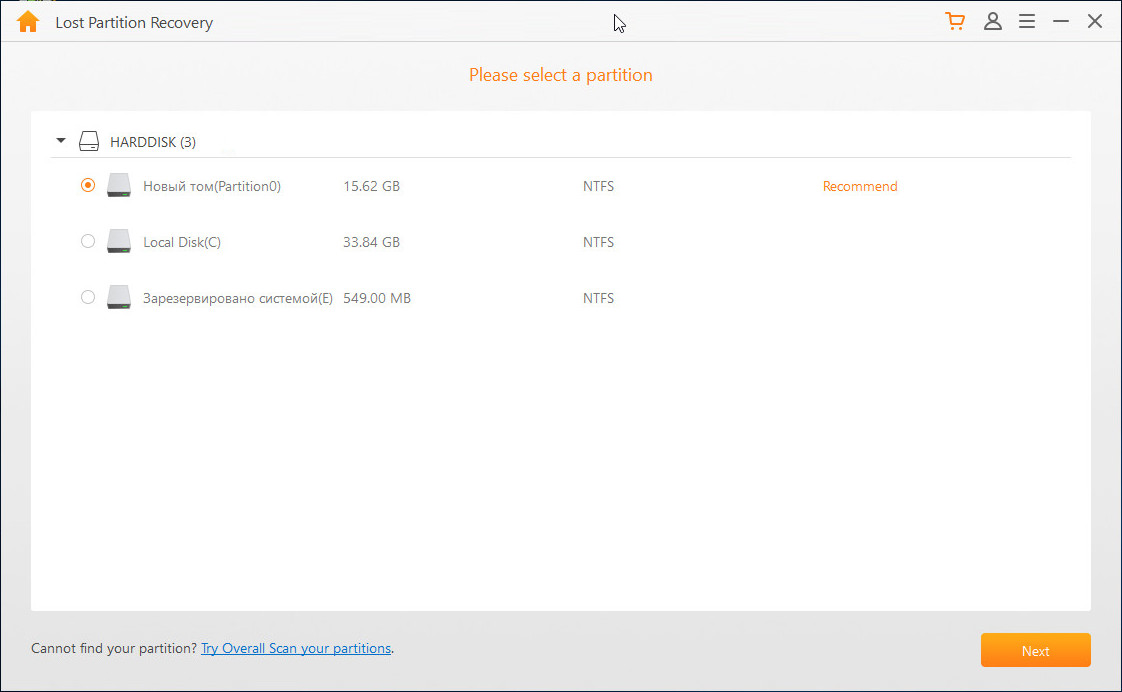Click the Зарезервировано системой(E) name text
The image size is (1122, 692).
[238, 298]
